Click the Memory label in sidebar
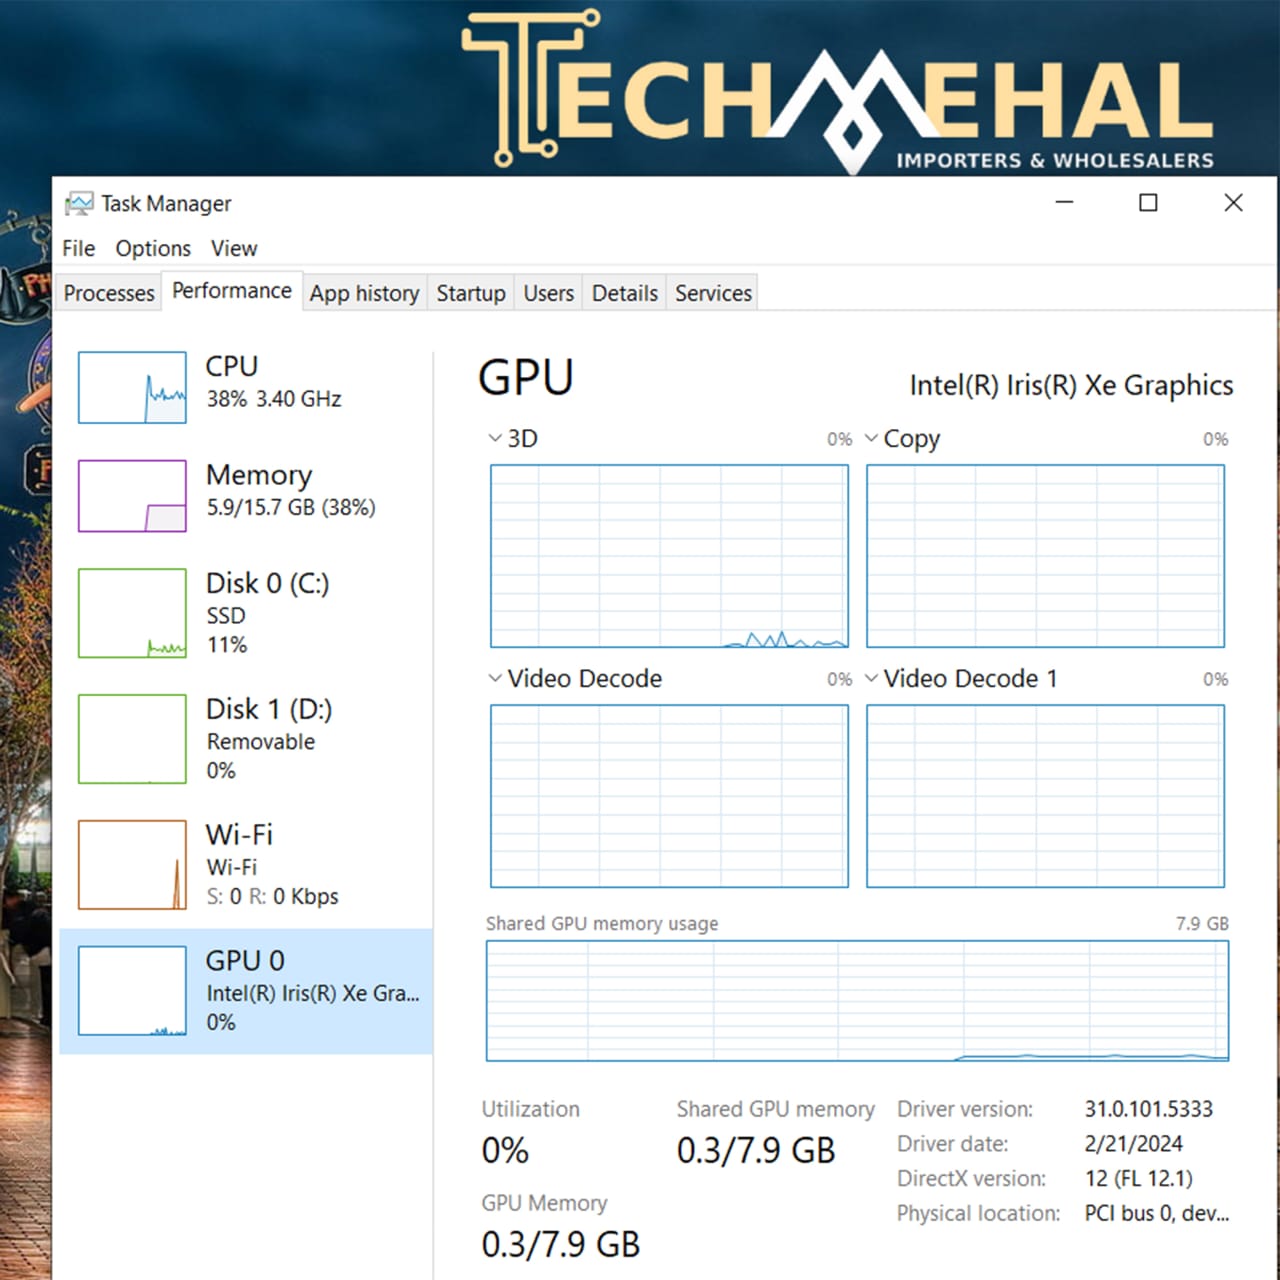The height and width of the screenshot is (1280, 1280). tap(259, 476)
